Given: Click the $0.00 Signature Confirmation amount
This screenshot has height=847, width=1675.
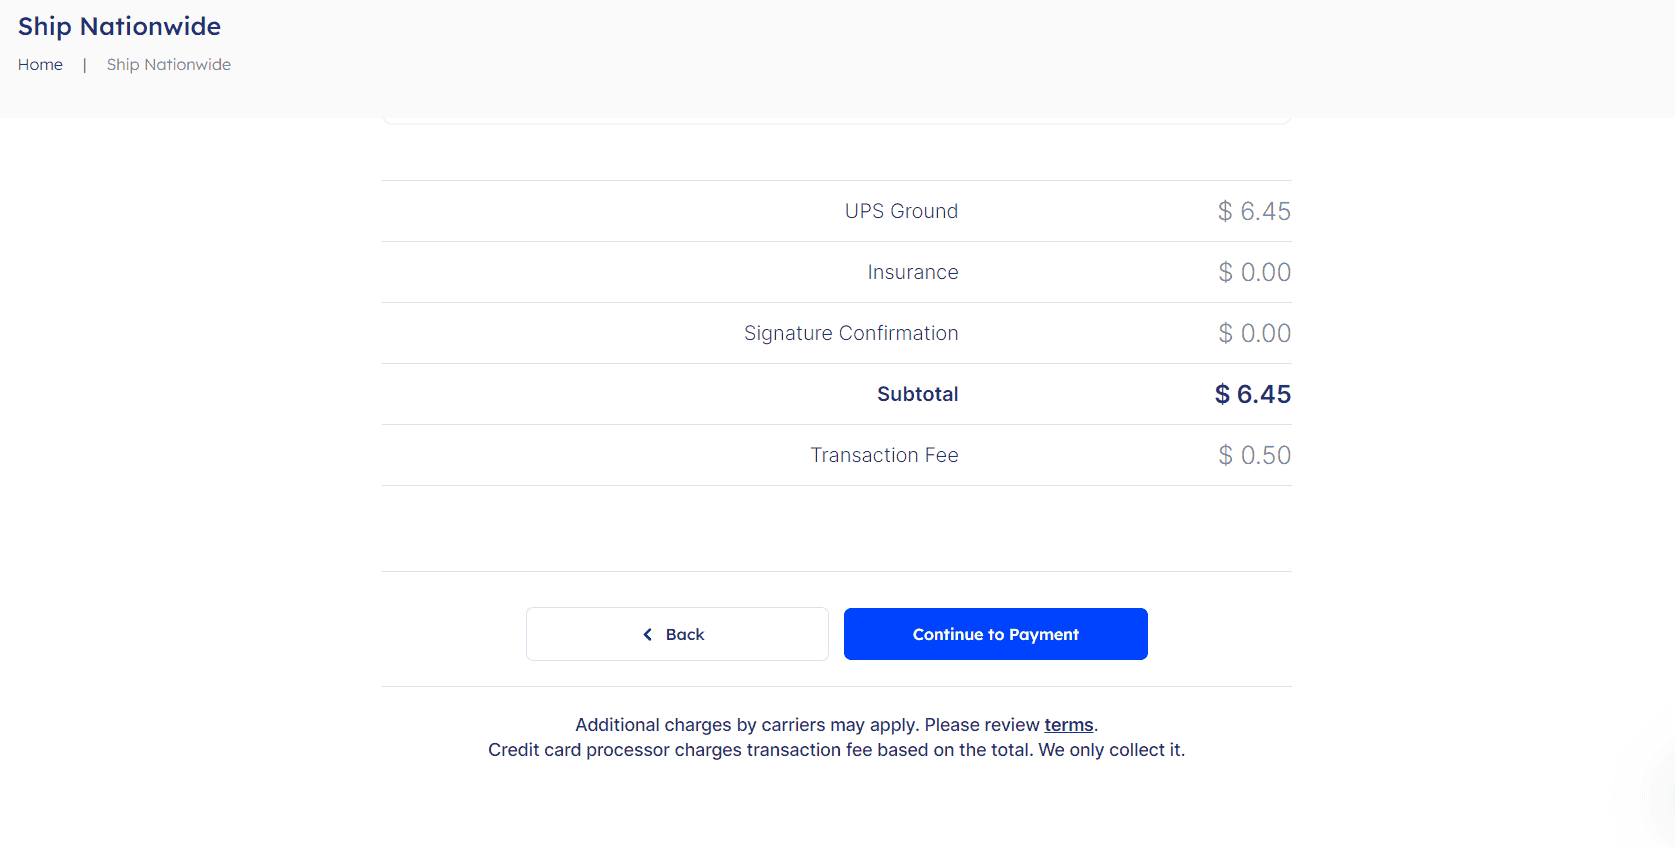Looking at the screenshot, I should (1254, 333).
